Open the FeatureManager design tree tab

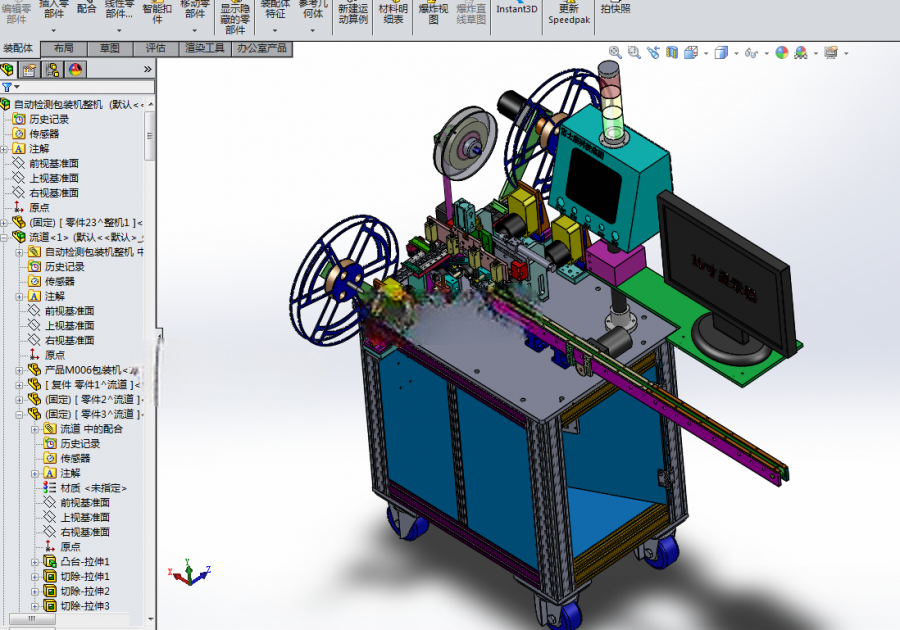[x=7, y=70]
